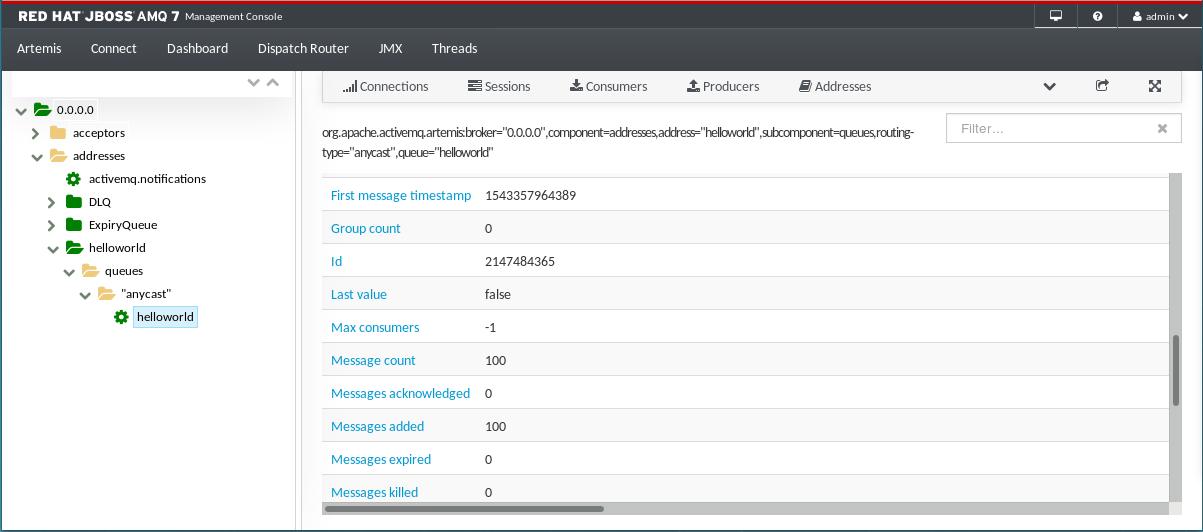
Task: Click the share/export arrow icon in toolbar
Action: point(1102,86)
